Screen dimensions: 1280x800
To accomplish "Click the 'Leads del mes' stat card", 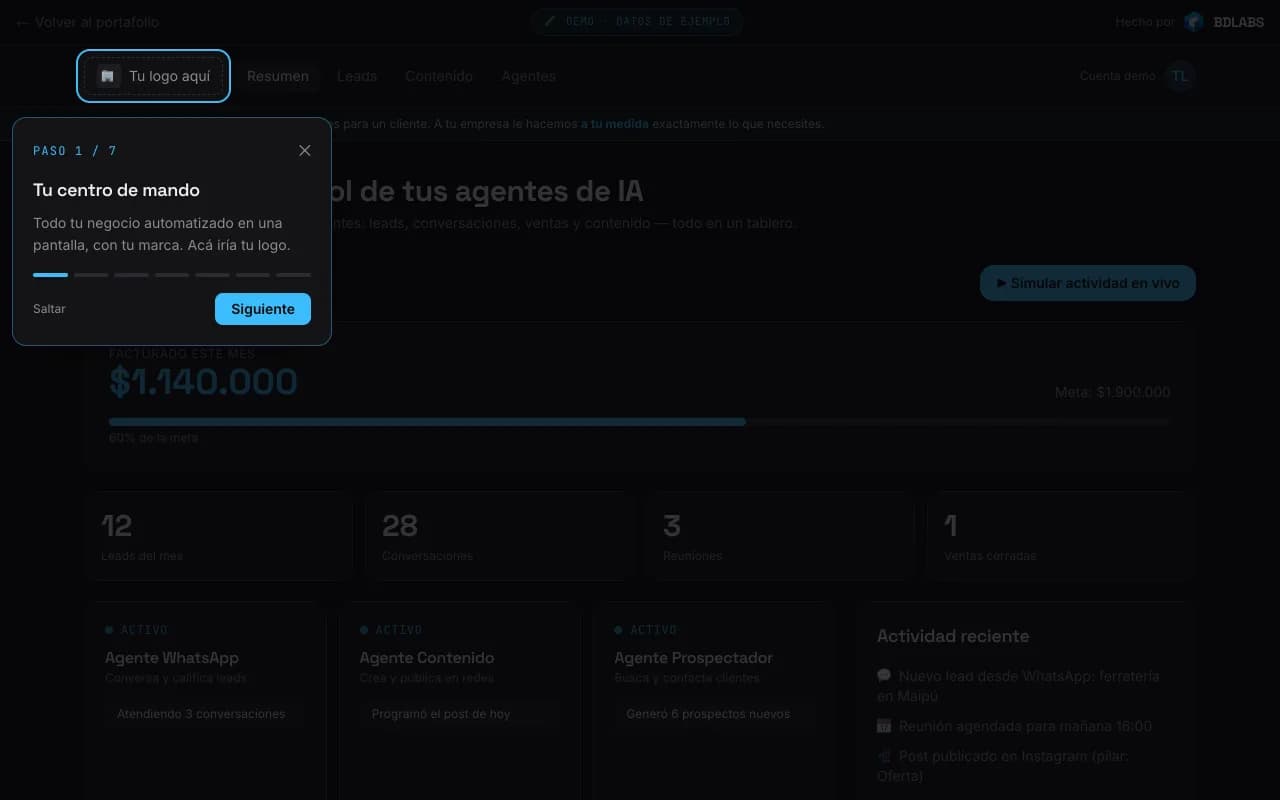I will 219,536.
